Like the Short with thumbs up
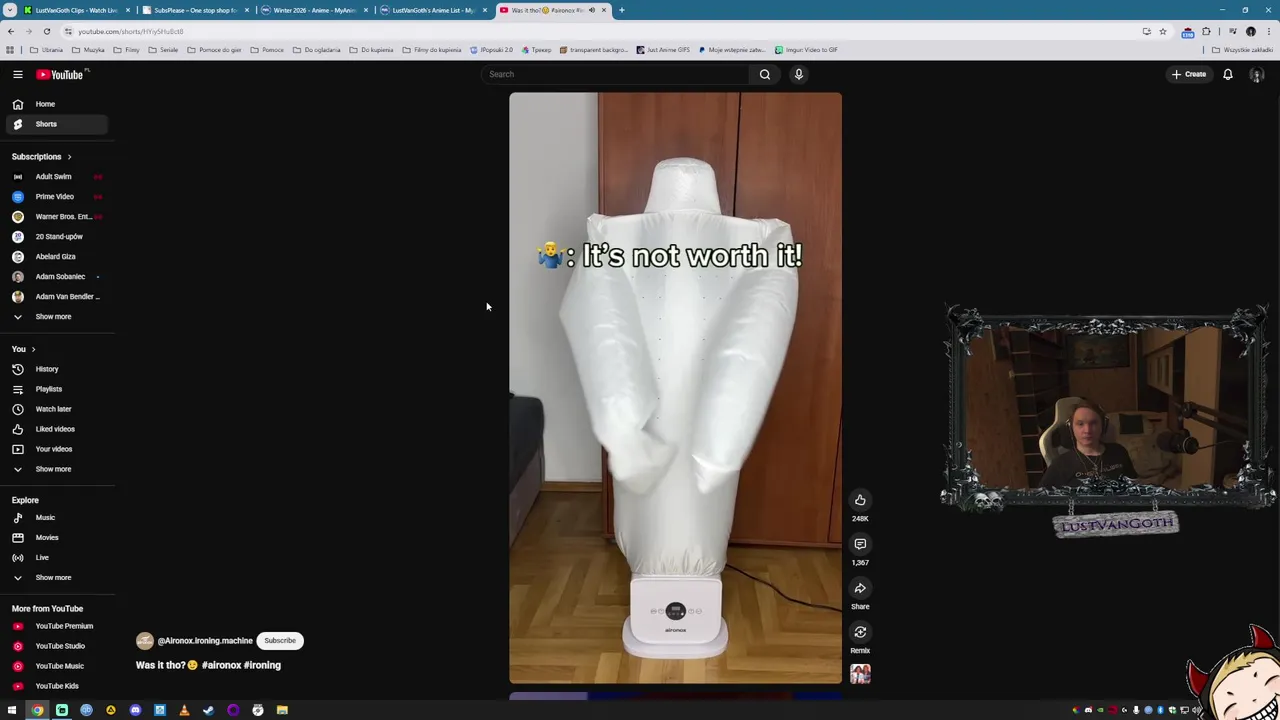The height and width of the screenshot is (720, 1280). [x=860, y=500]
